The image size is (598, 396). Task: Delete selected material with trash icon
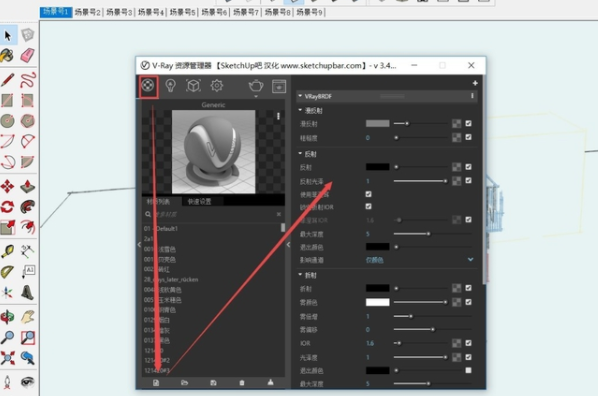(242, 383)
